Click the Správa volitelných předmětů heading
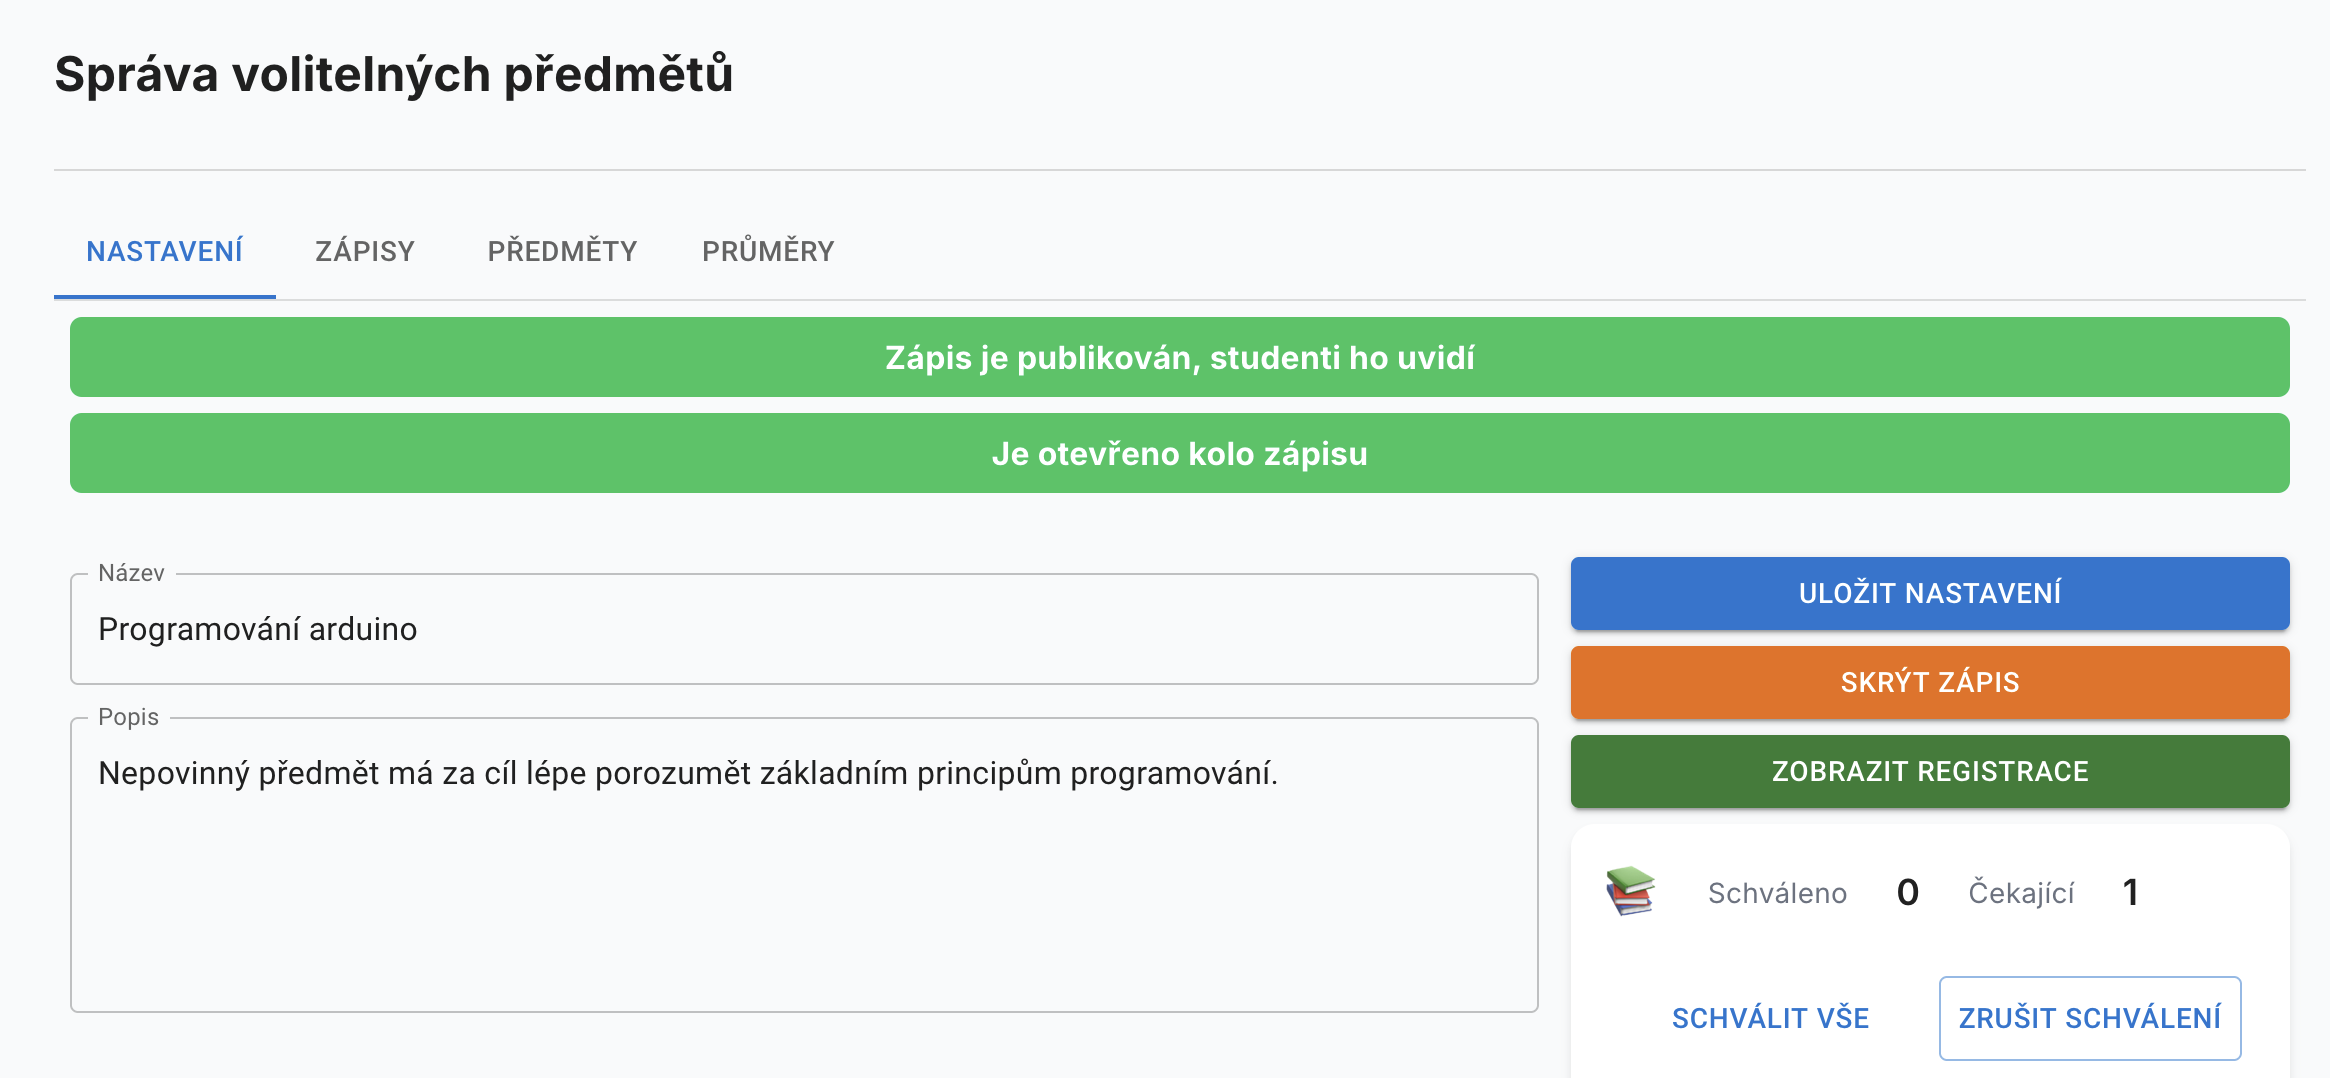Screen dimensions: 2330x1078 click(394, 74)
